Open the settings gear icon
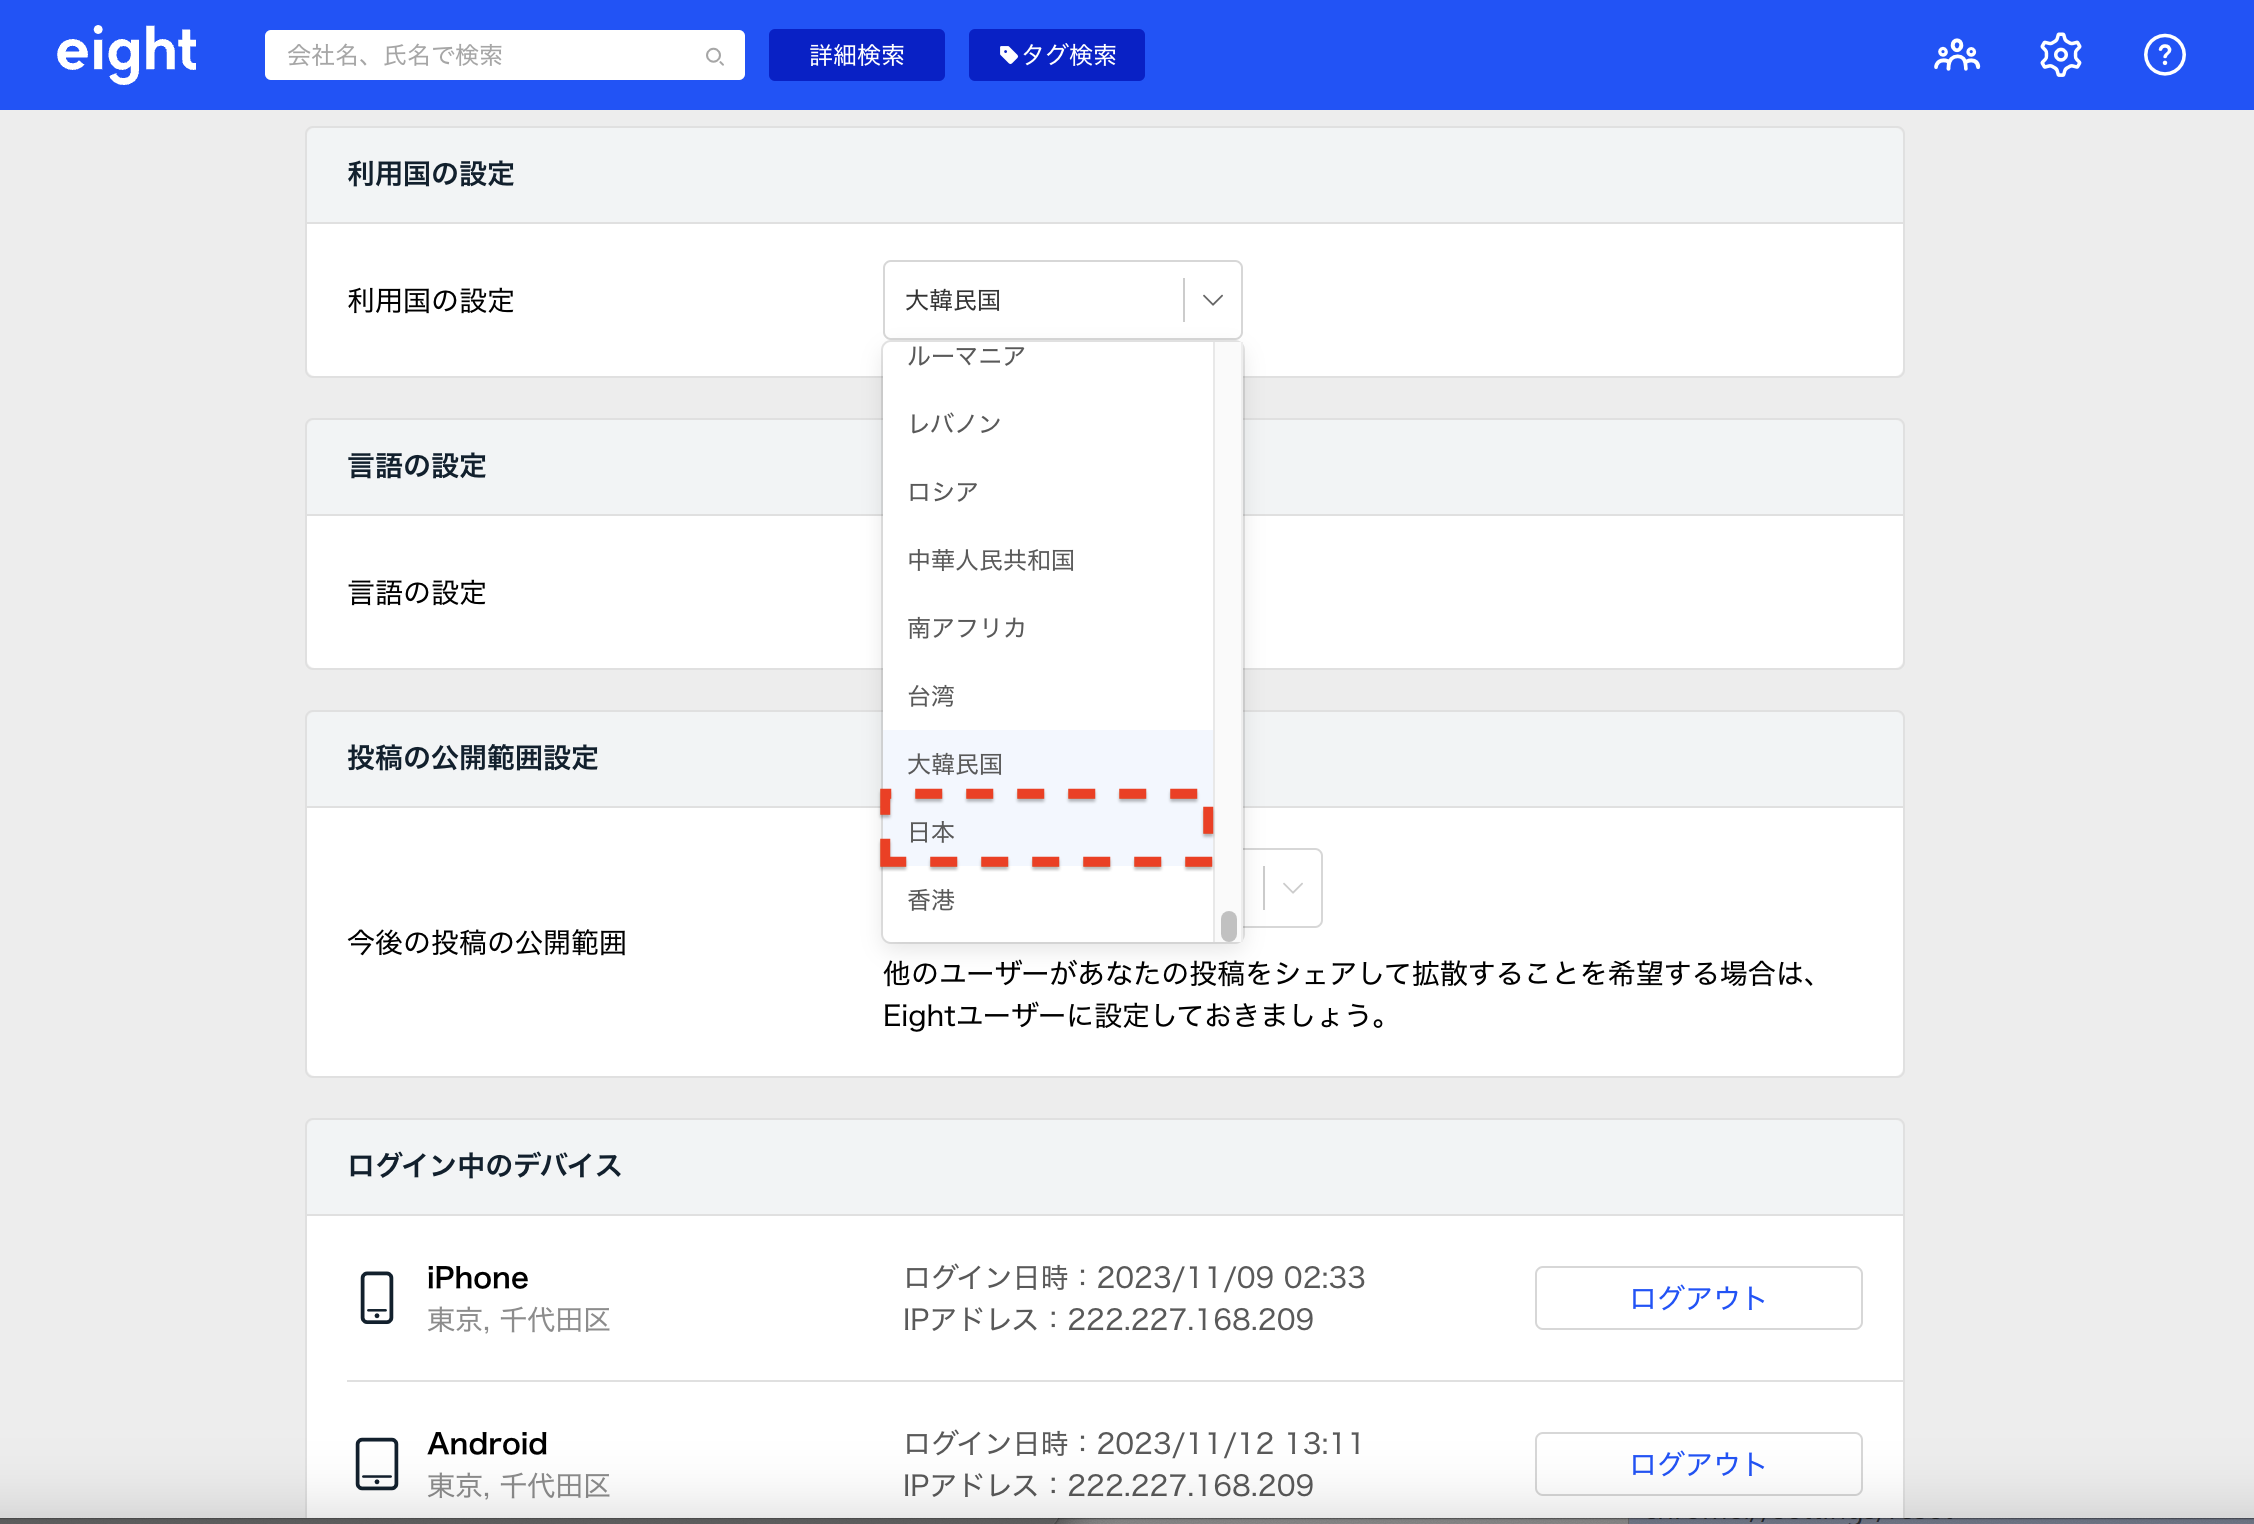This screenshot has height=1524, width=2254. tap(2060, 55)
